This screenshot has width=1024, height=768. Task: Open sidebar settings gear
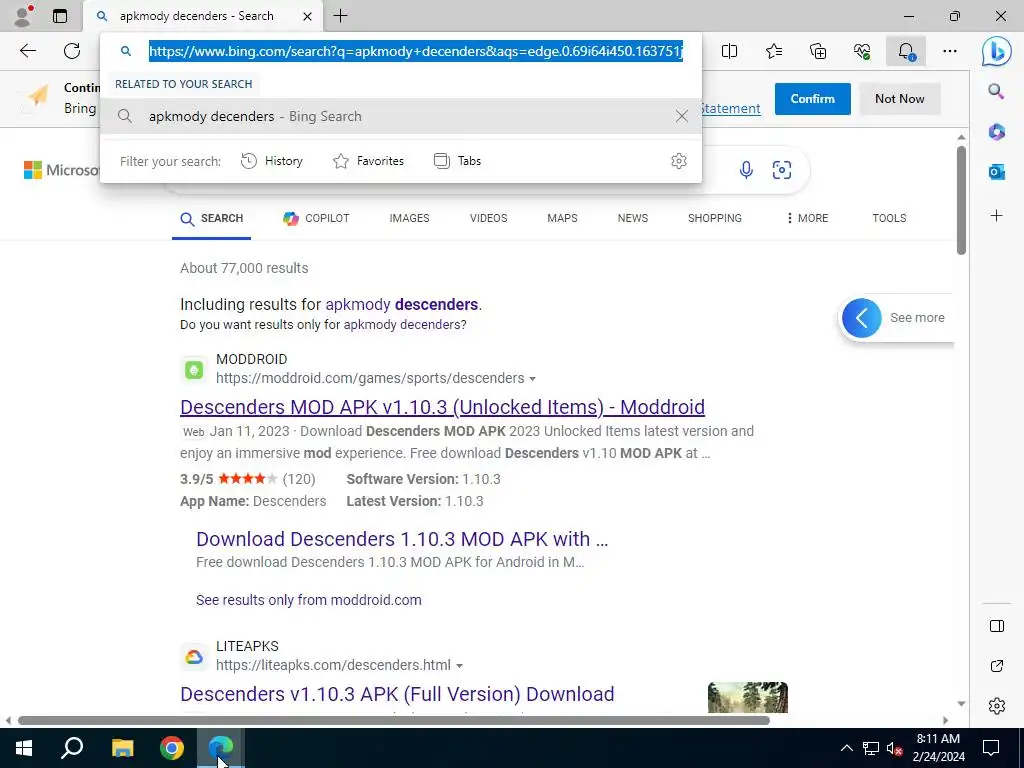(997, 706)
